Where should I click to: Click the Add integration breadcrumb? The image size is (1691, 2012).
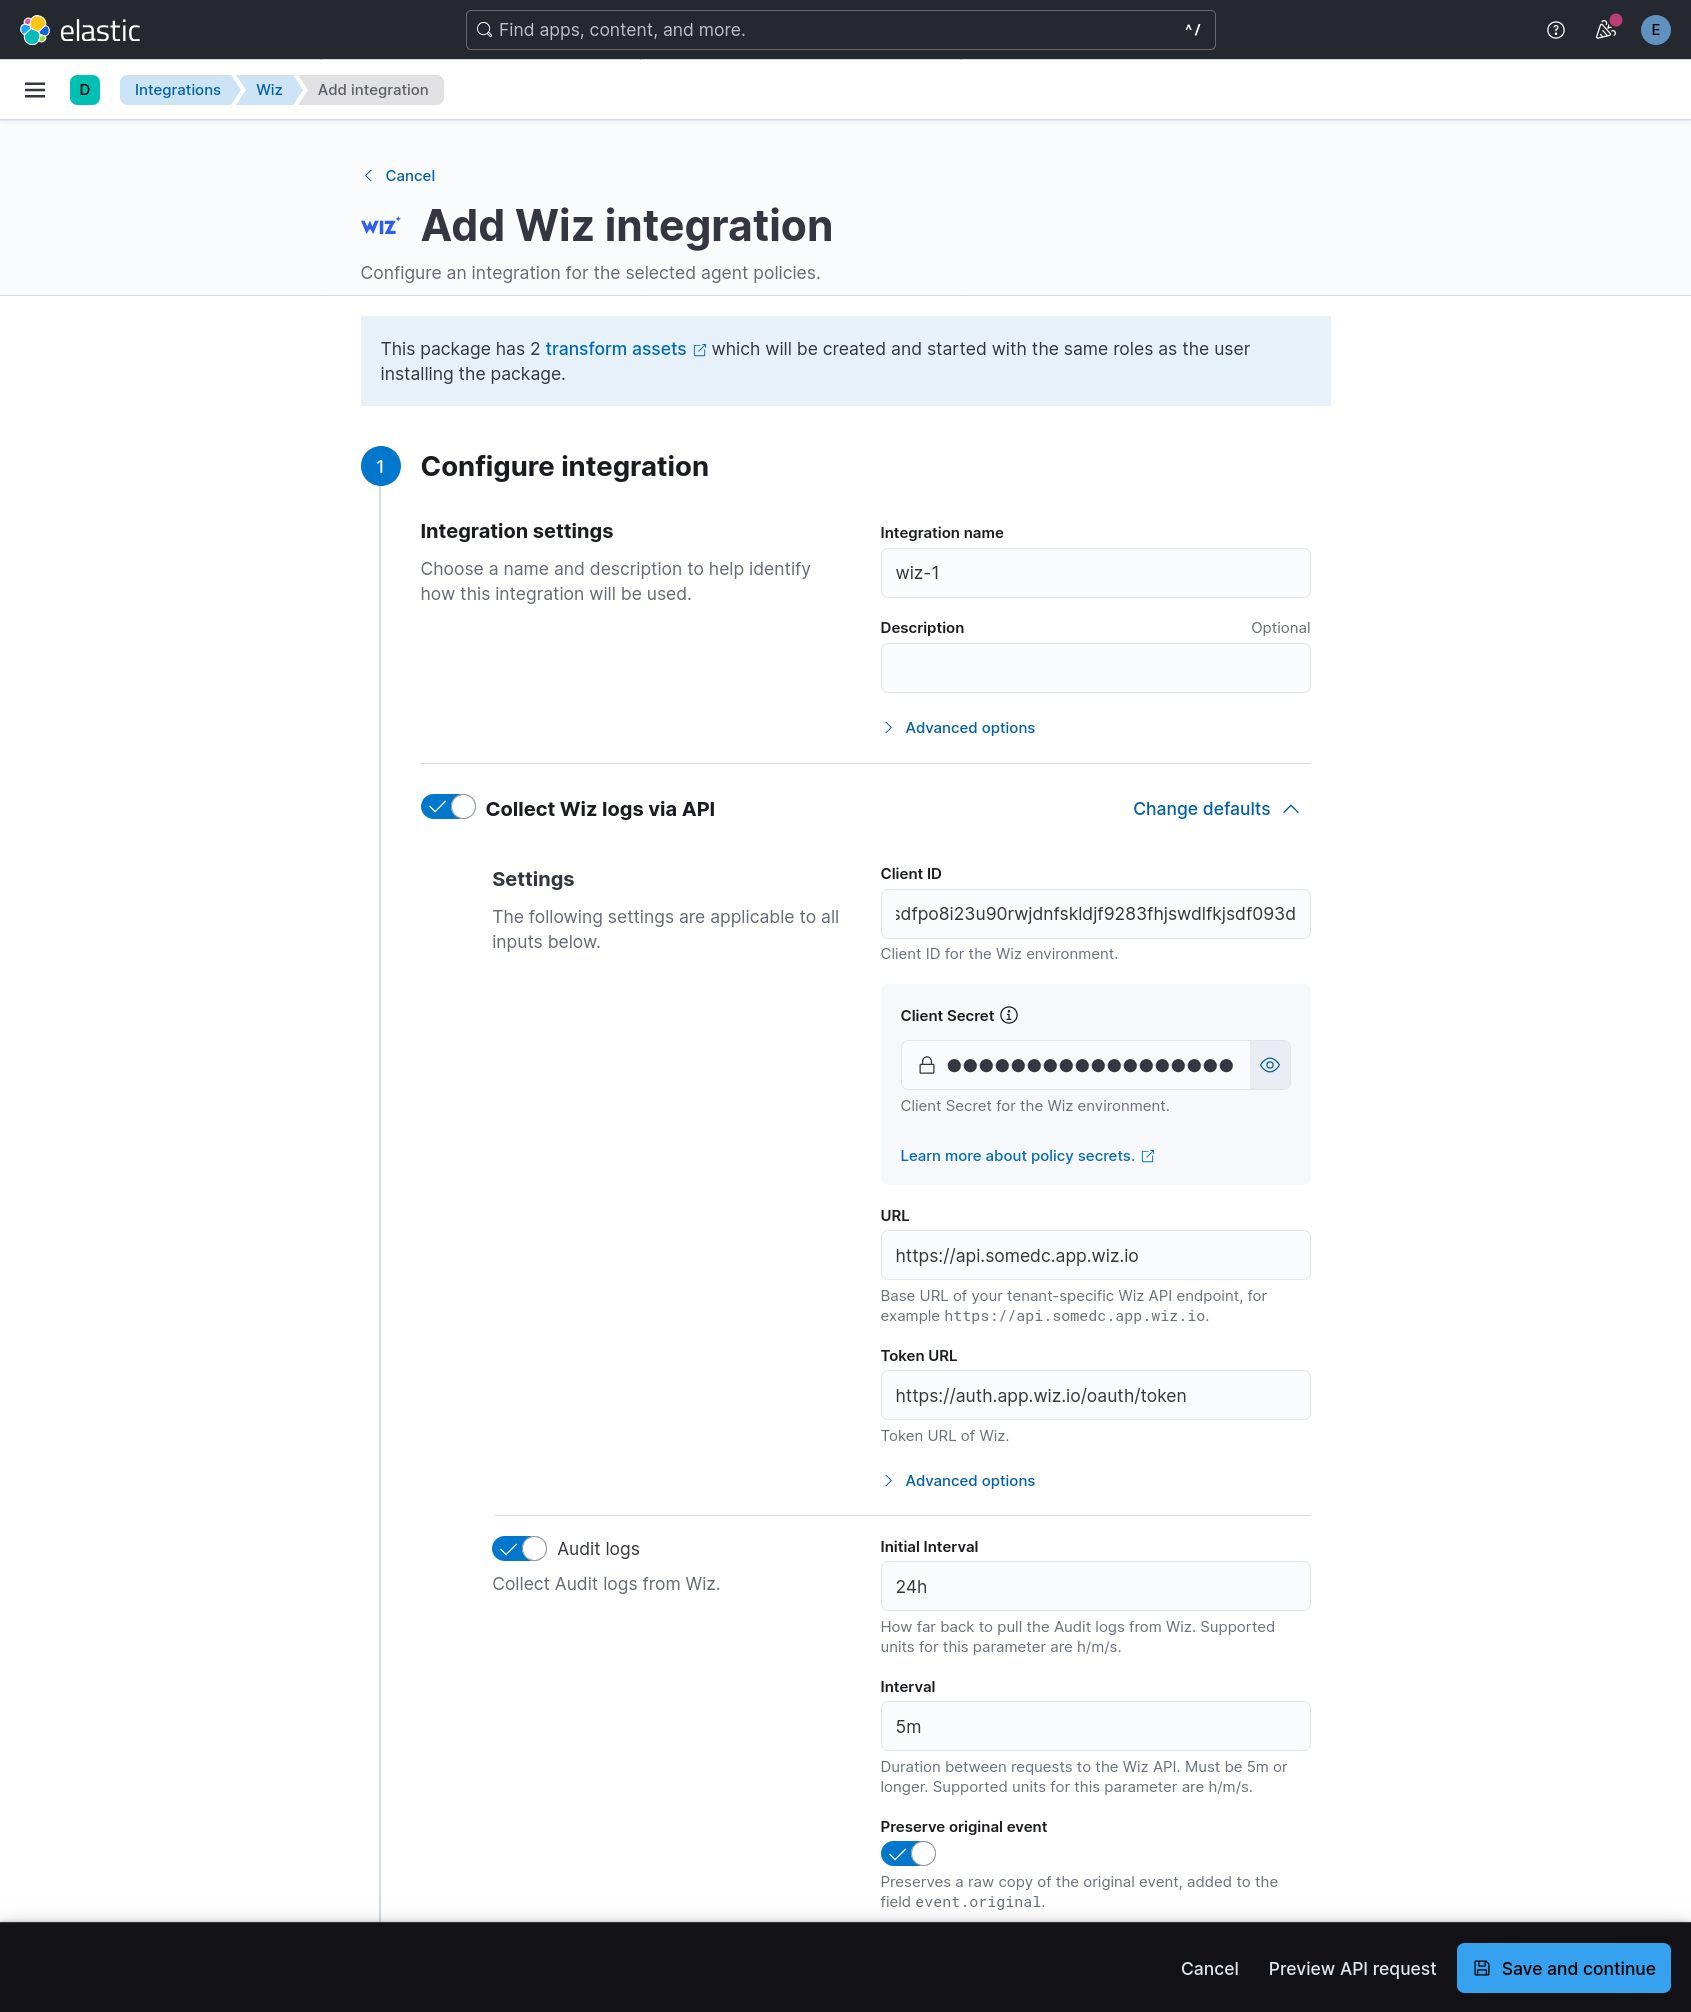click(x=373, y=90)
